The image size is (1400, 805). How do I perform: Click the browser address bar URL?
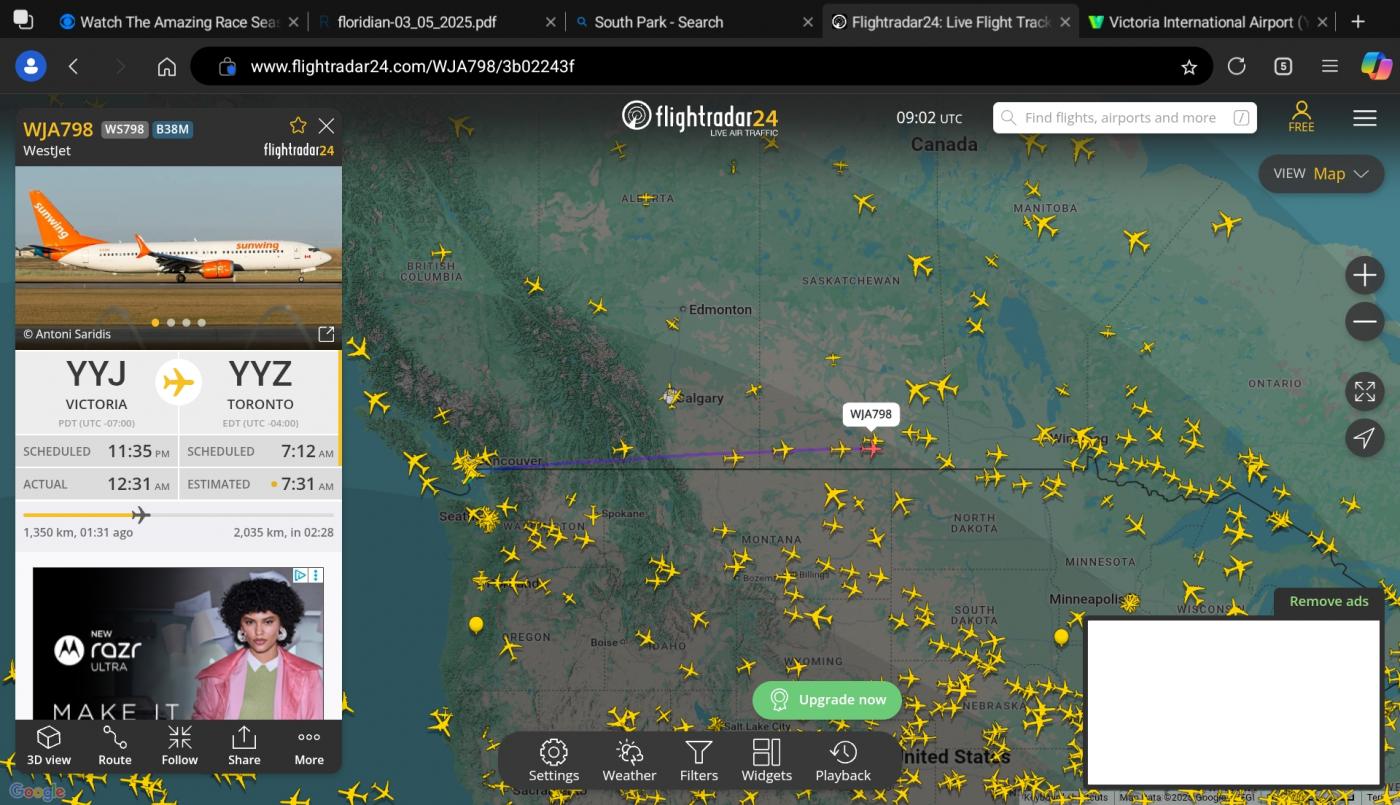coord(412,67)
